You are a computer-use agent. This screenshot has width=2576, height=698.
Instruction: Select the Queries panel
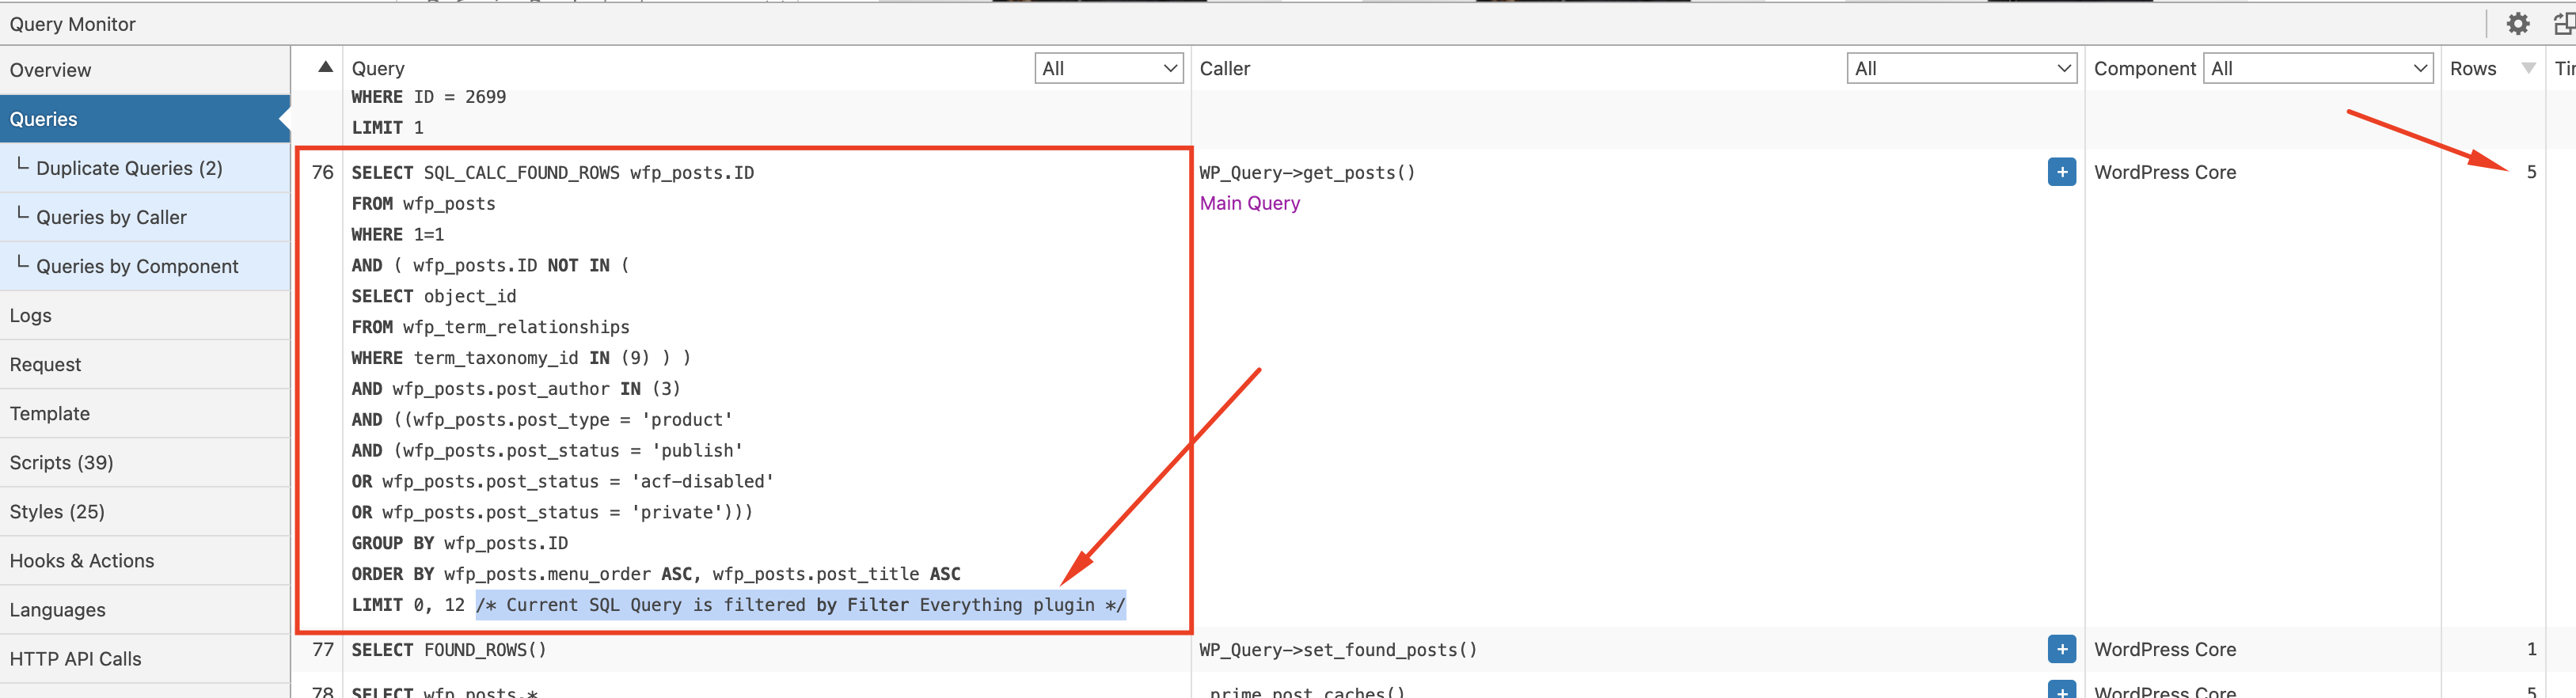tap(145, 119)
